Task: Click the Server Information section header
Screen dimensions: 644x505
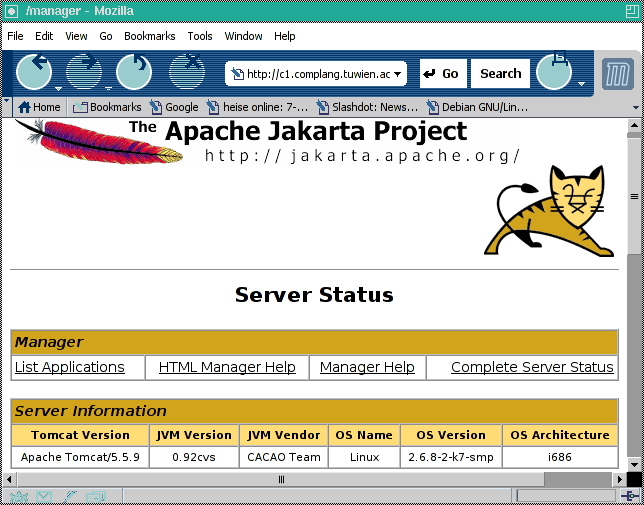Action: coord(315,411)
